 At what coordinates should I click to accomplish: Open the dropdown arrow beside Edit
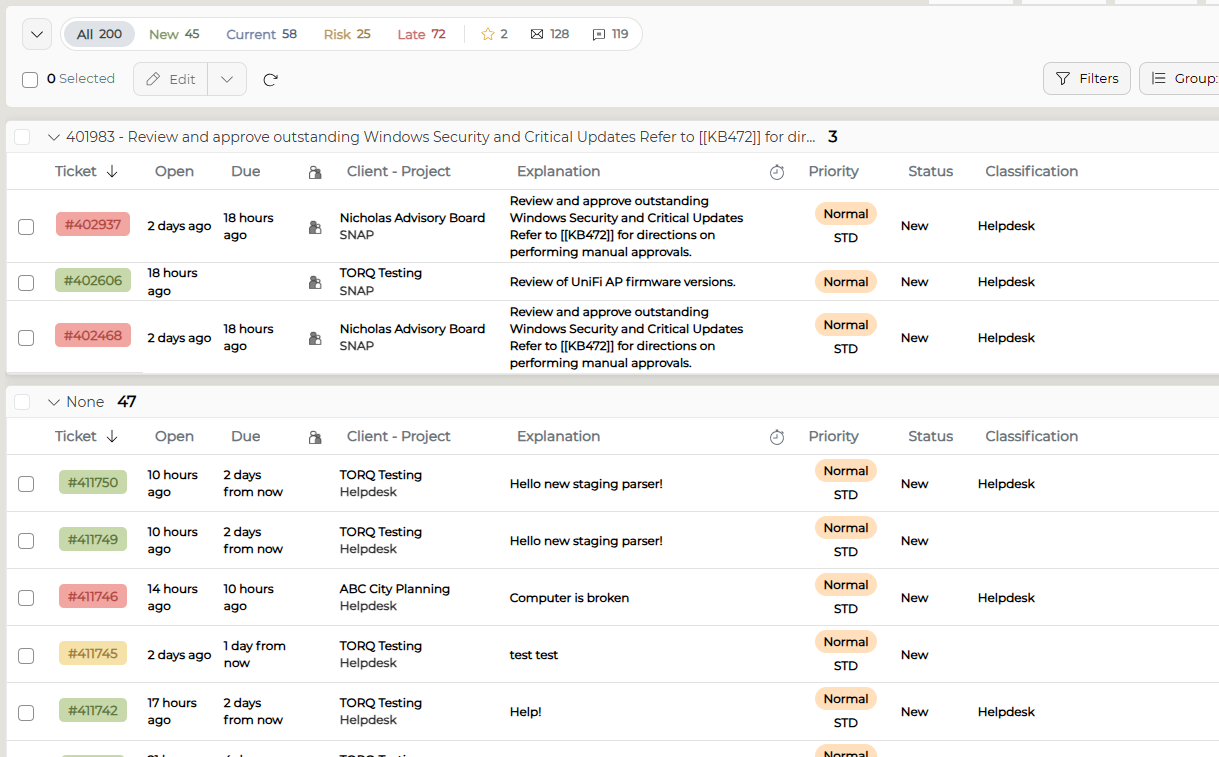(x=227, y=80)
